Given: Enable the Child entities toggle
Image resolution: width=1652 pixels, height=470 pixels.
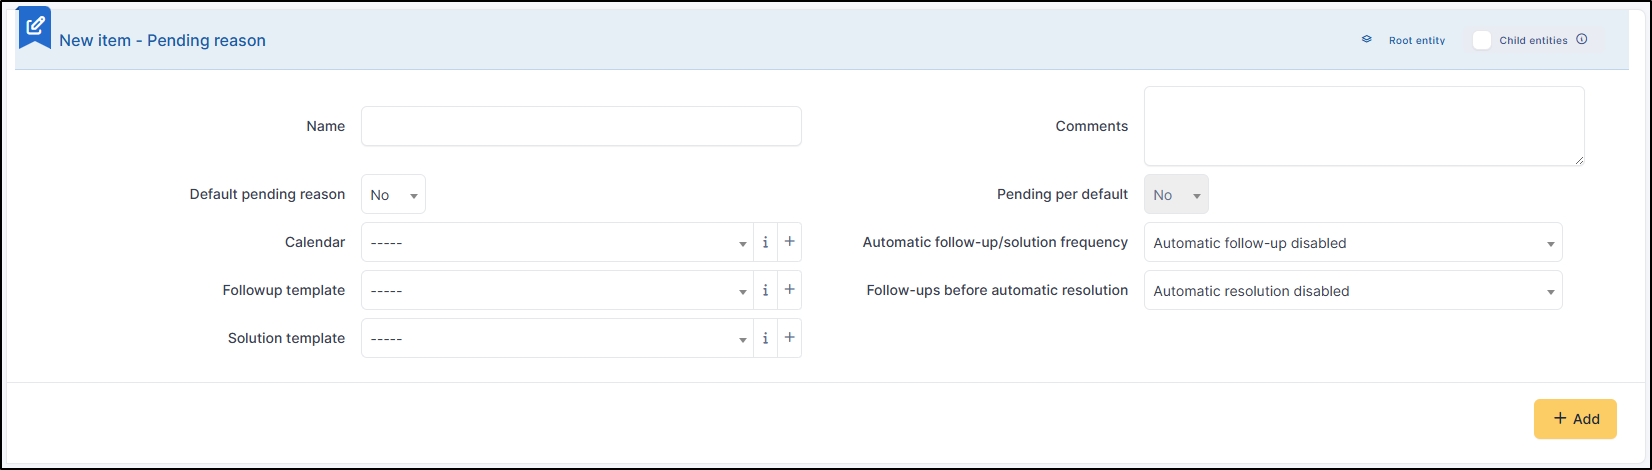Looking at the screenshot, I should click(1482, 40).
